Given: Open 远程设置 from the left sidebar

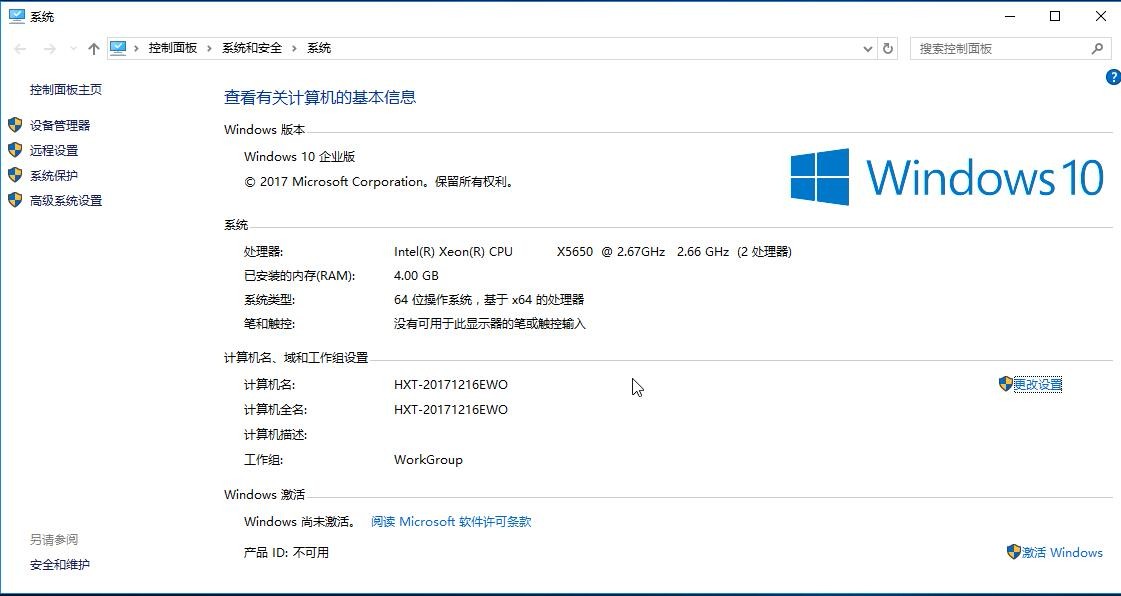Looking at the screenshot, I should (54, 150).
